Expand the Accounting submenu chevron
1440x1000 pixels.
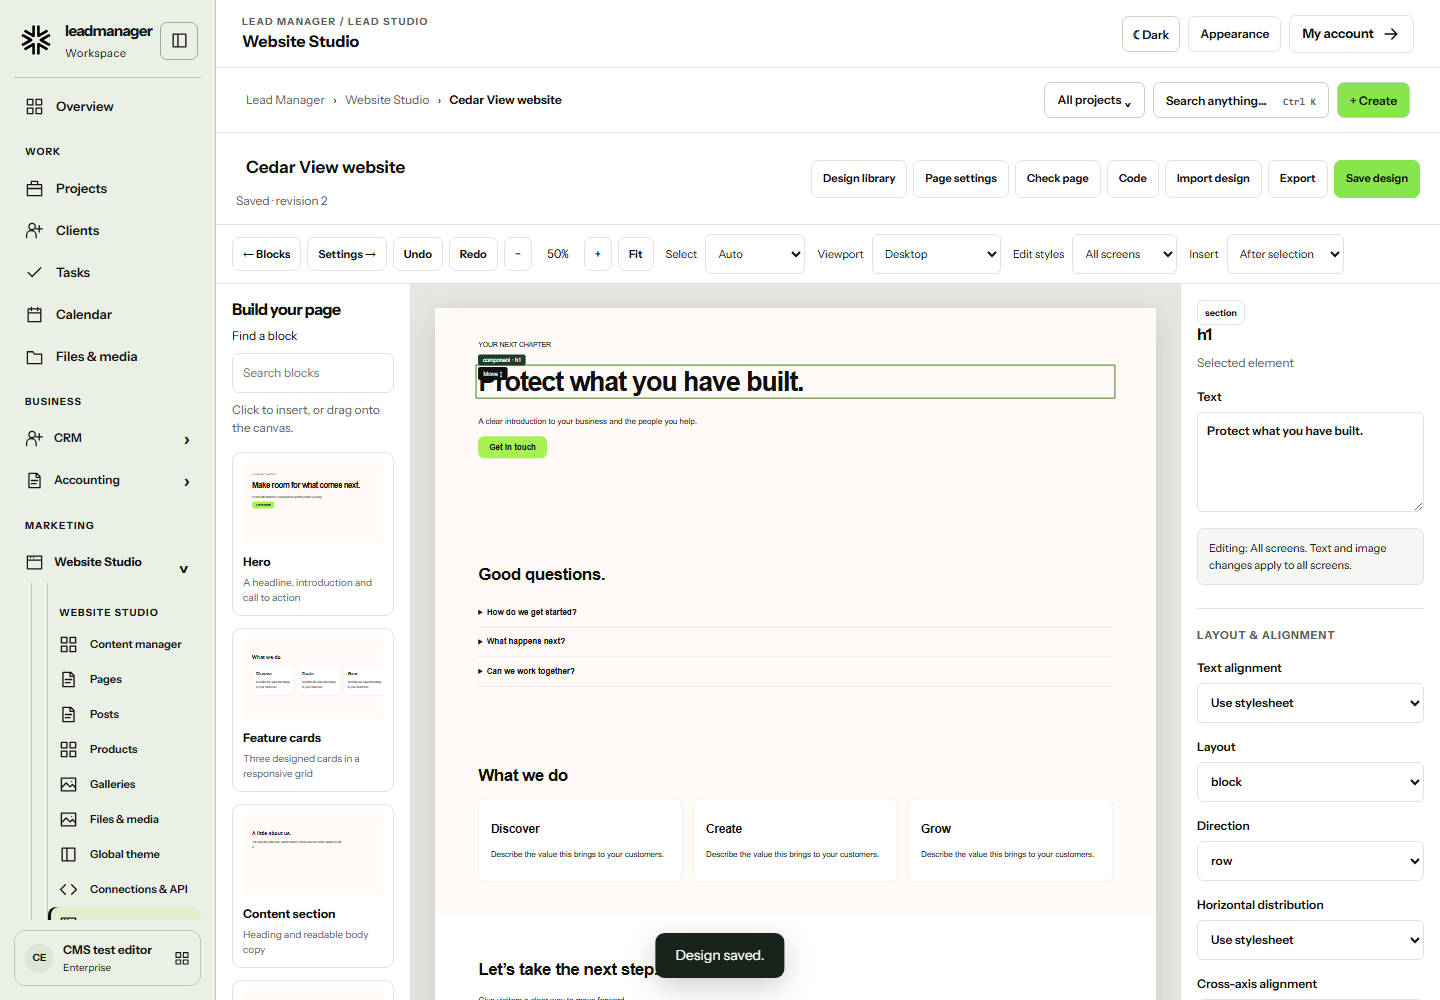tap(187, 482)
